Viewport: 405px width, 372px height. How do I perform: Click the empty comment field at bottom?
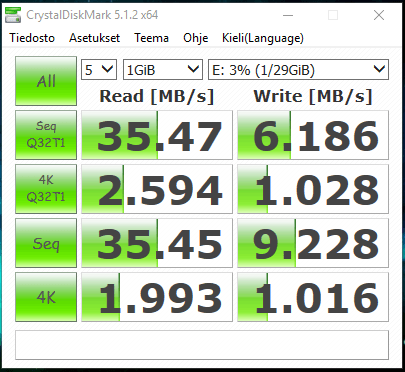[x=202, y=345]
